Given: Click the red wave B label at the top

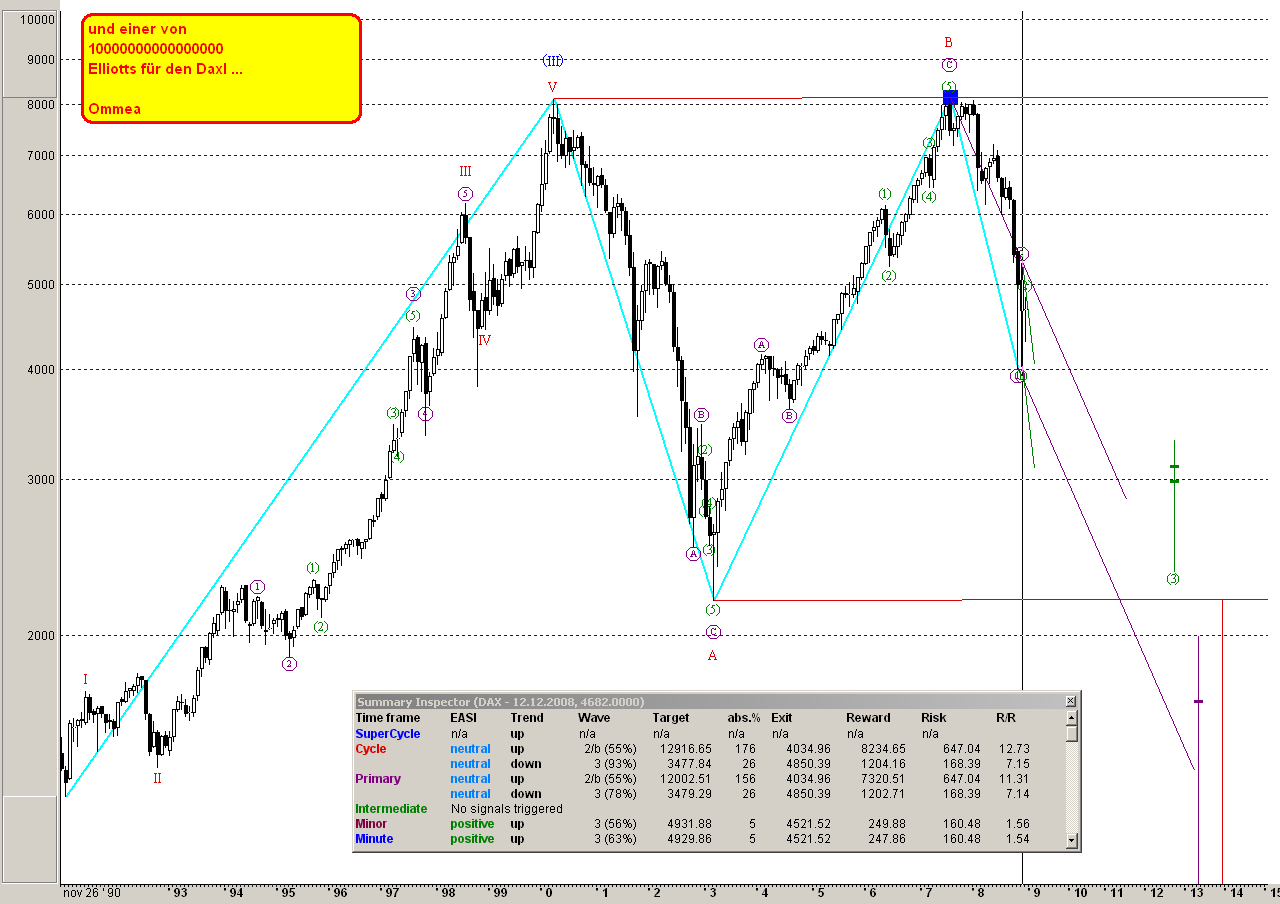Looking at the screenshot, I should [x=948, y=43].
